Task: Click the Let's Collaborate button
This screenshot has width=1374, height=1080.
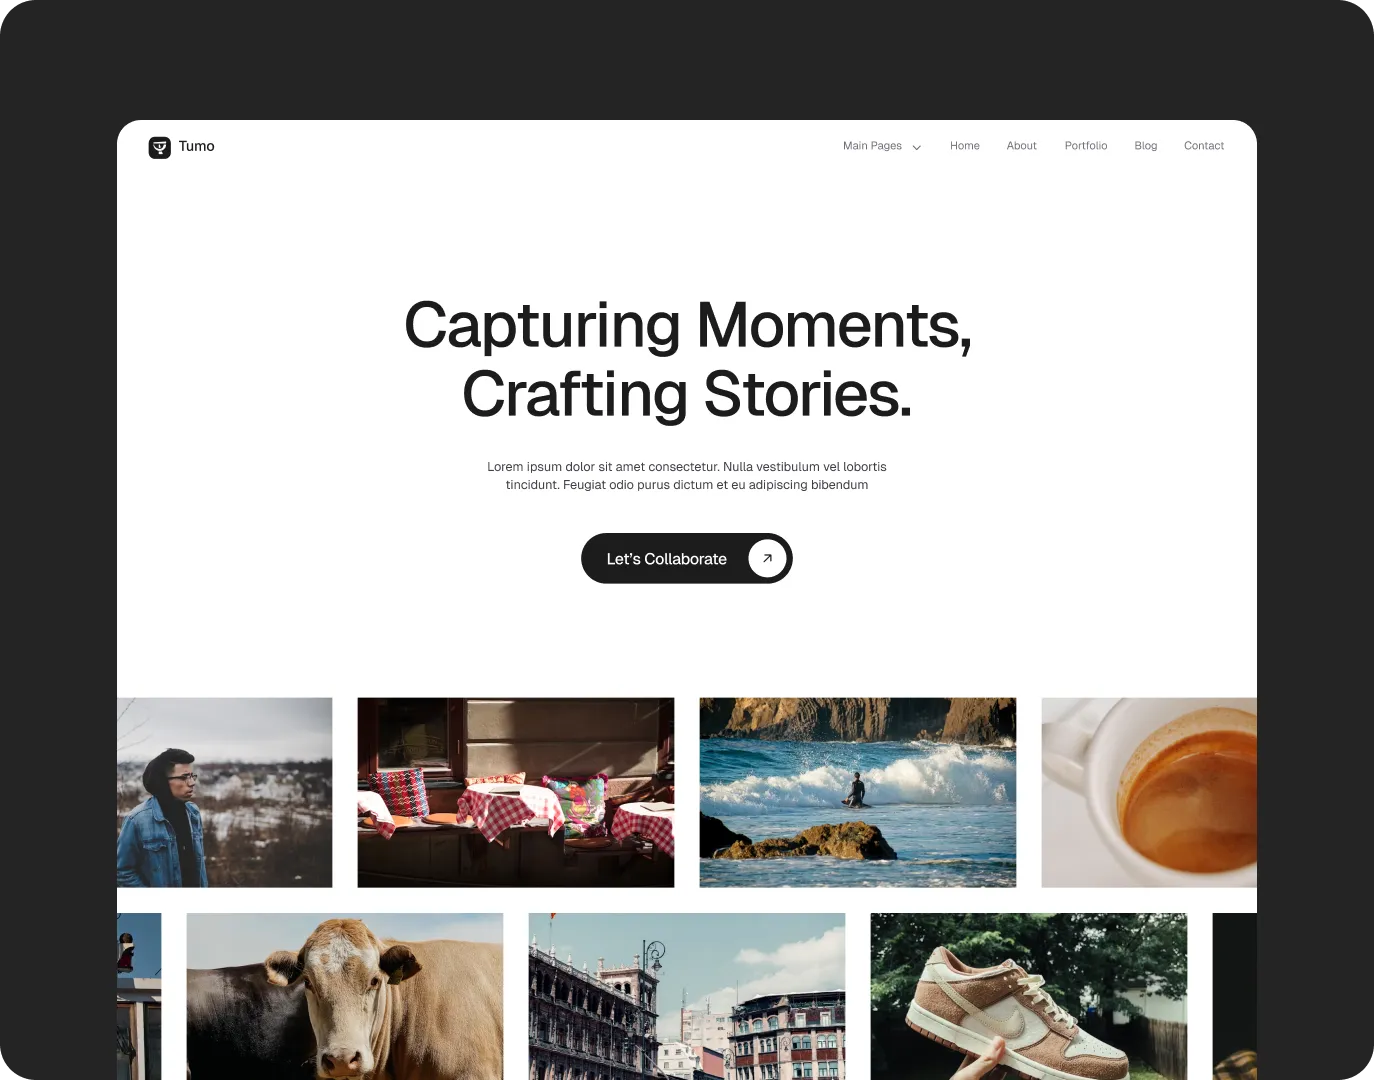Action: click(x=686, y=558)
